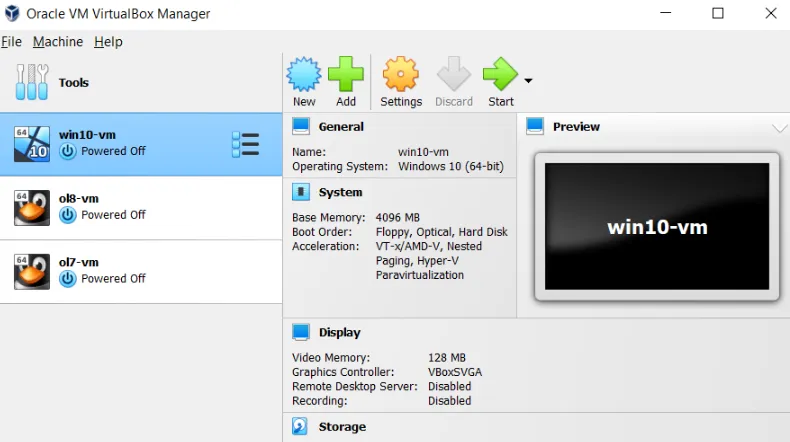Screen dimensions: 790x442
Task: Click the New virtual machine icon
Action: coord(304,74)
